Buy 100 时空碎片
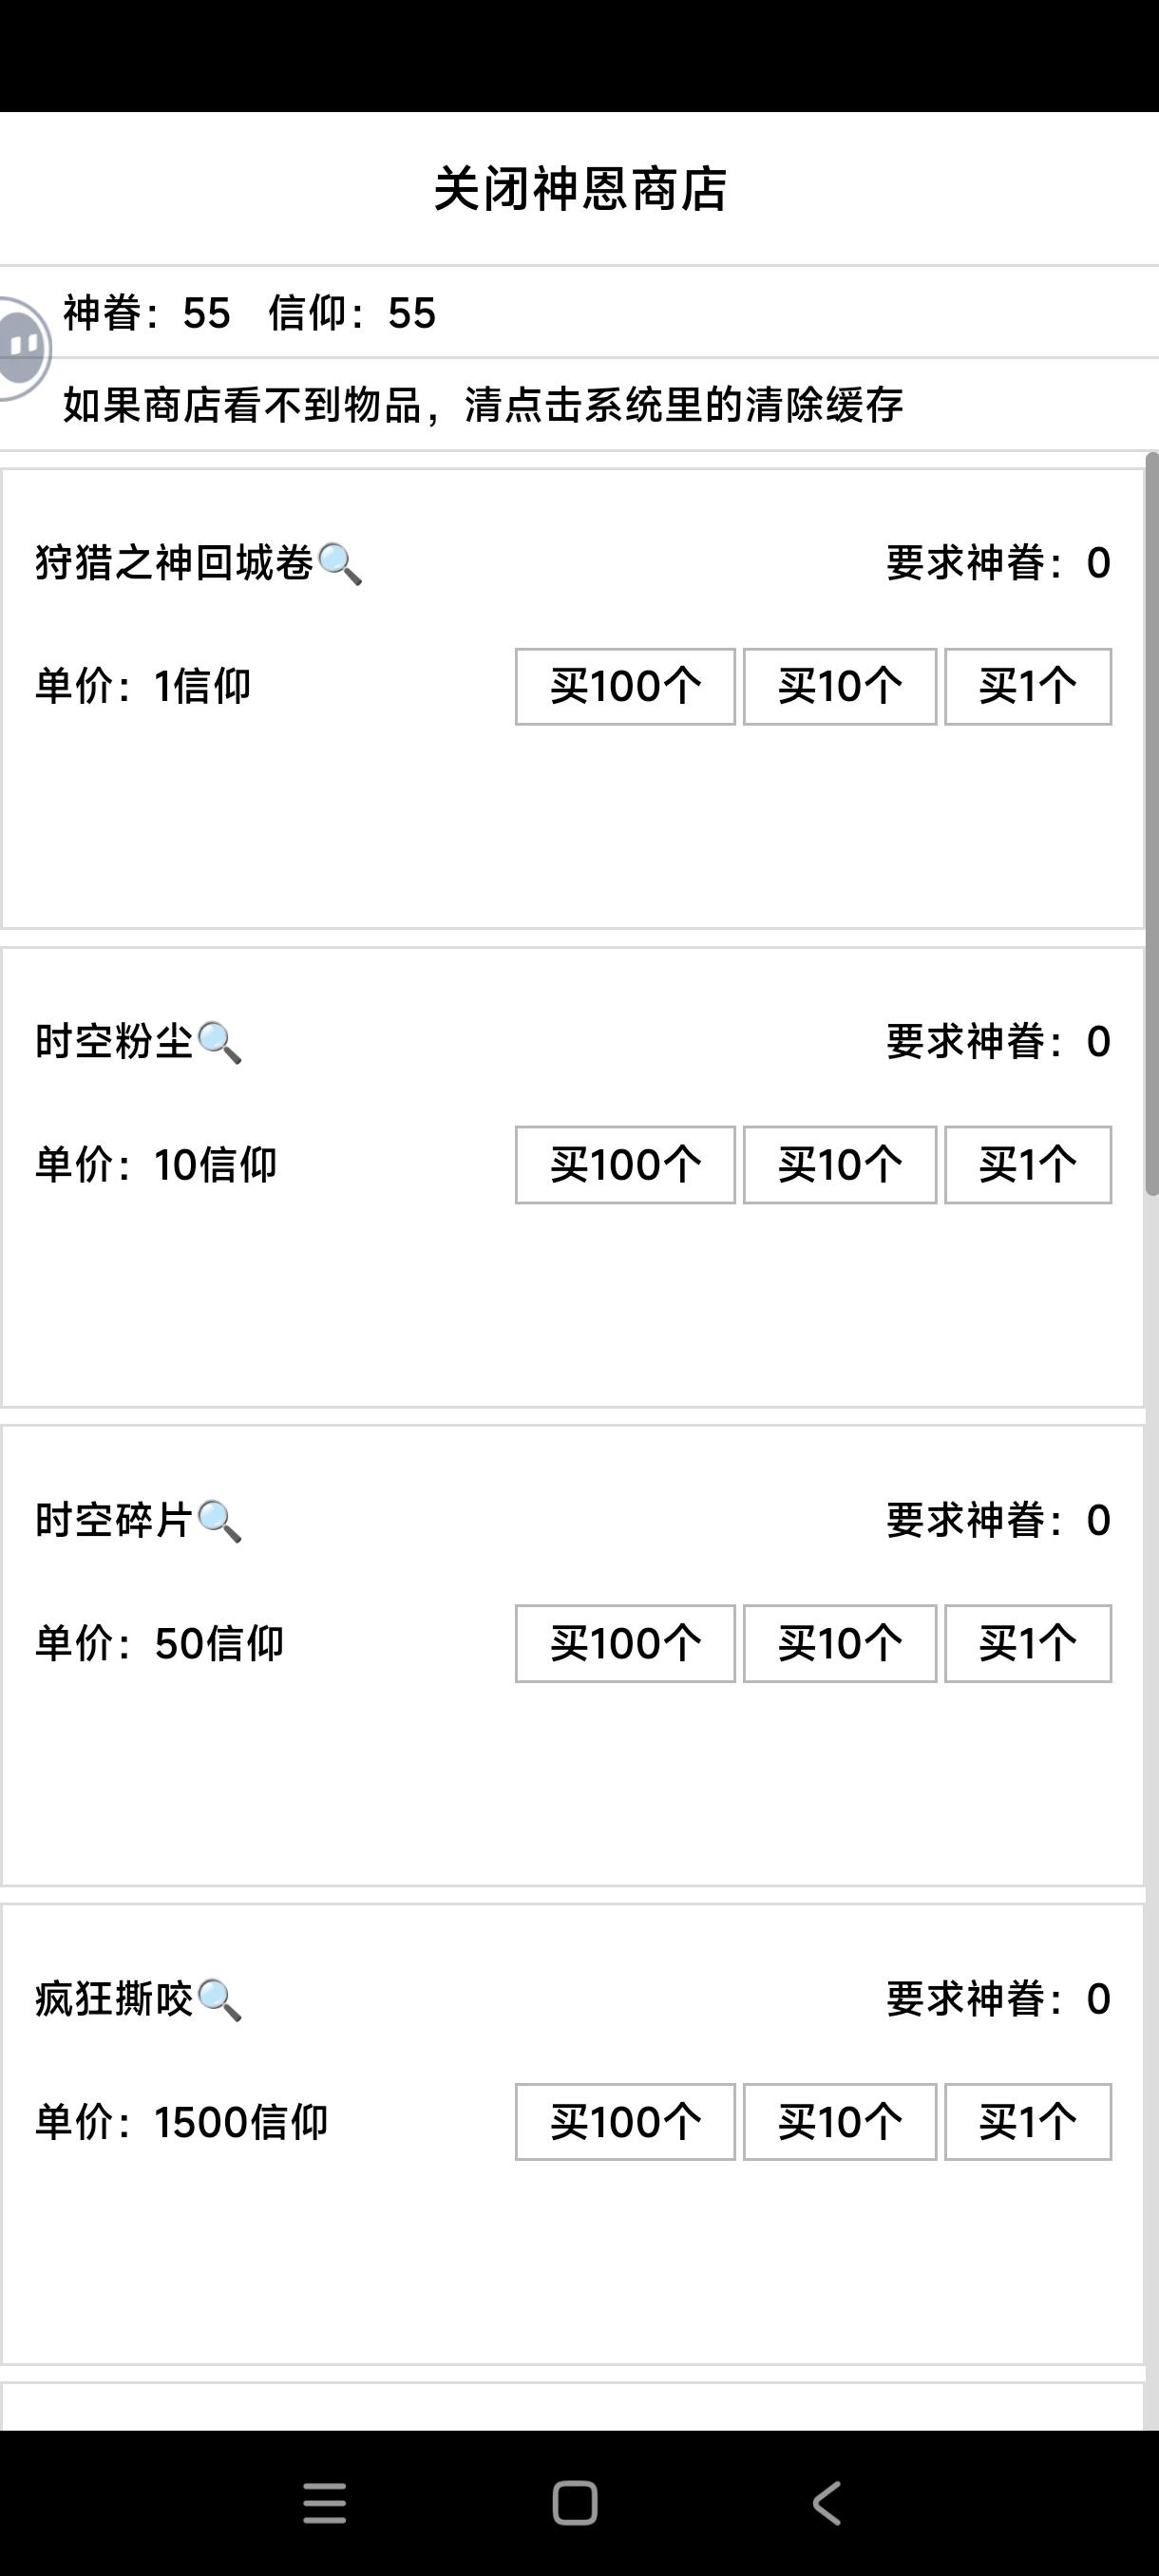This screenshot has width=1159, height=2576. pos(625,1644)
